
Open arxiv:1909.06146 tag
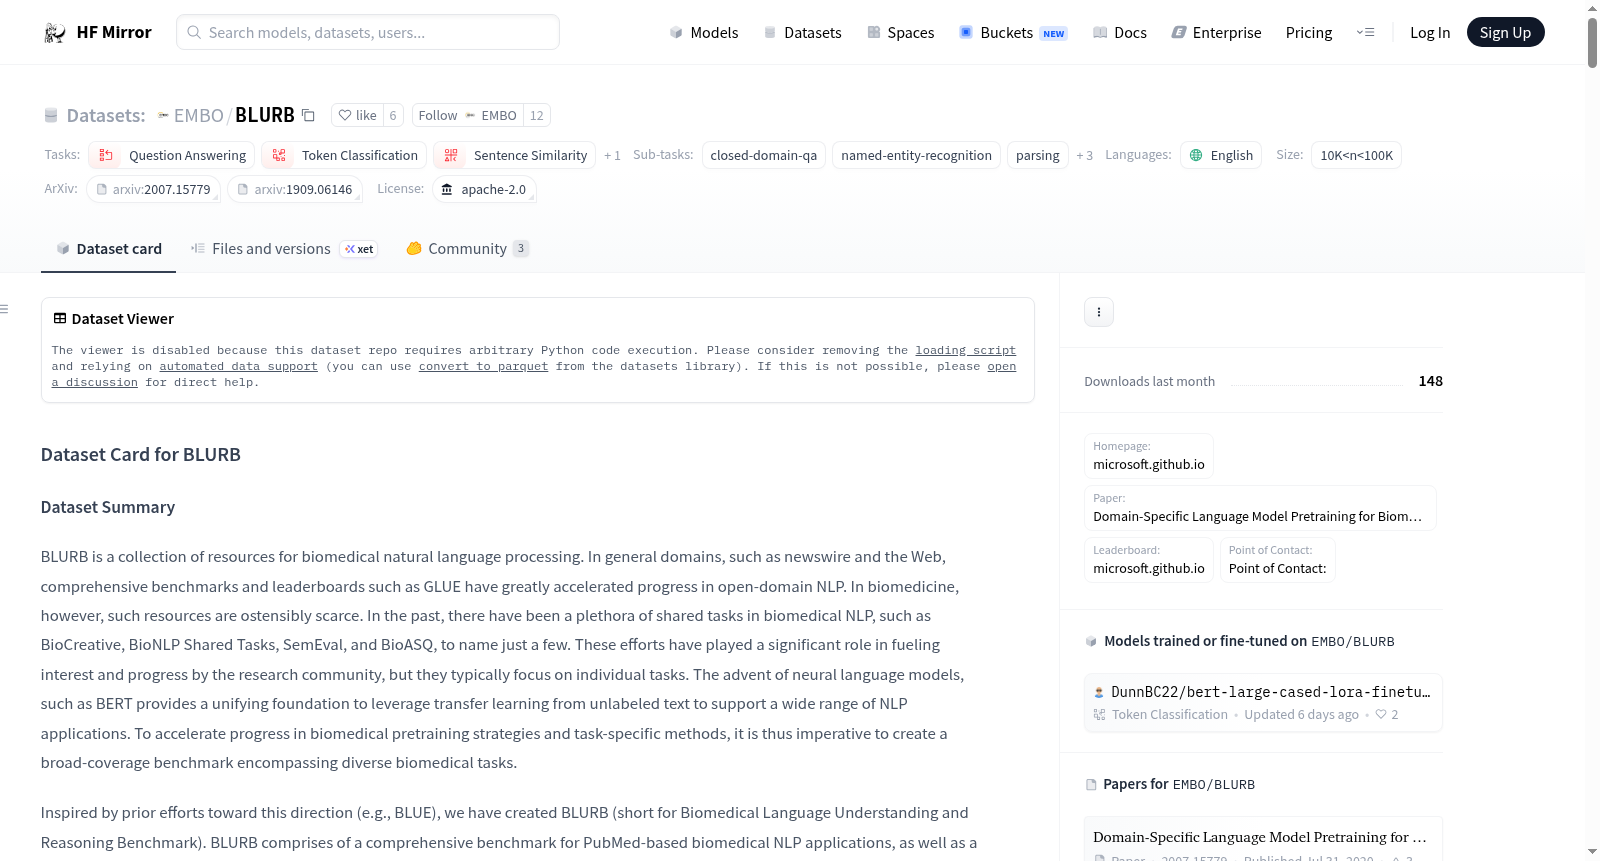(x=295, y=189)
